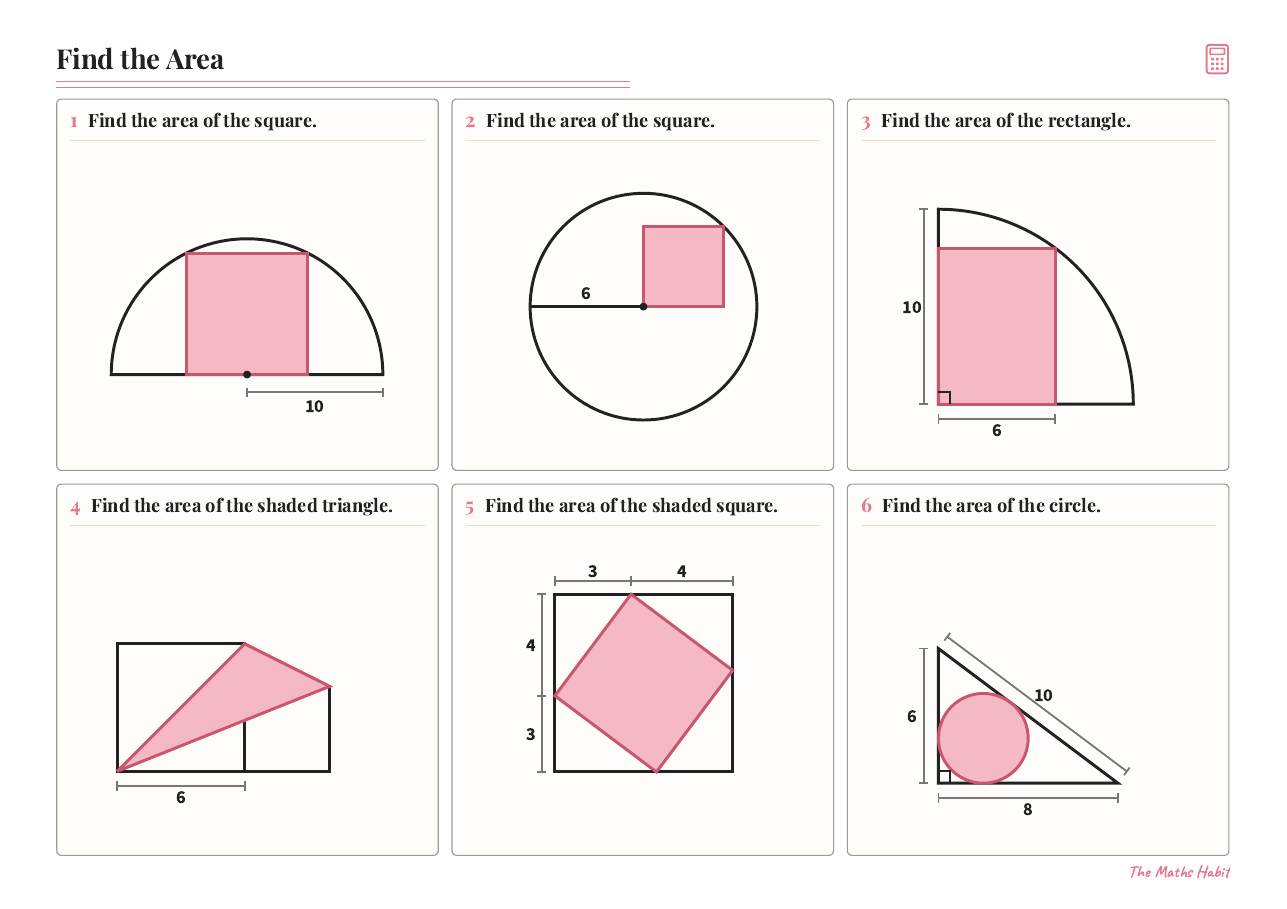Click the radius label 6 in problem 2
This screenshot has height=909, width=1287.
[586, 294]
